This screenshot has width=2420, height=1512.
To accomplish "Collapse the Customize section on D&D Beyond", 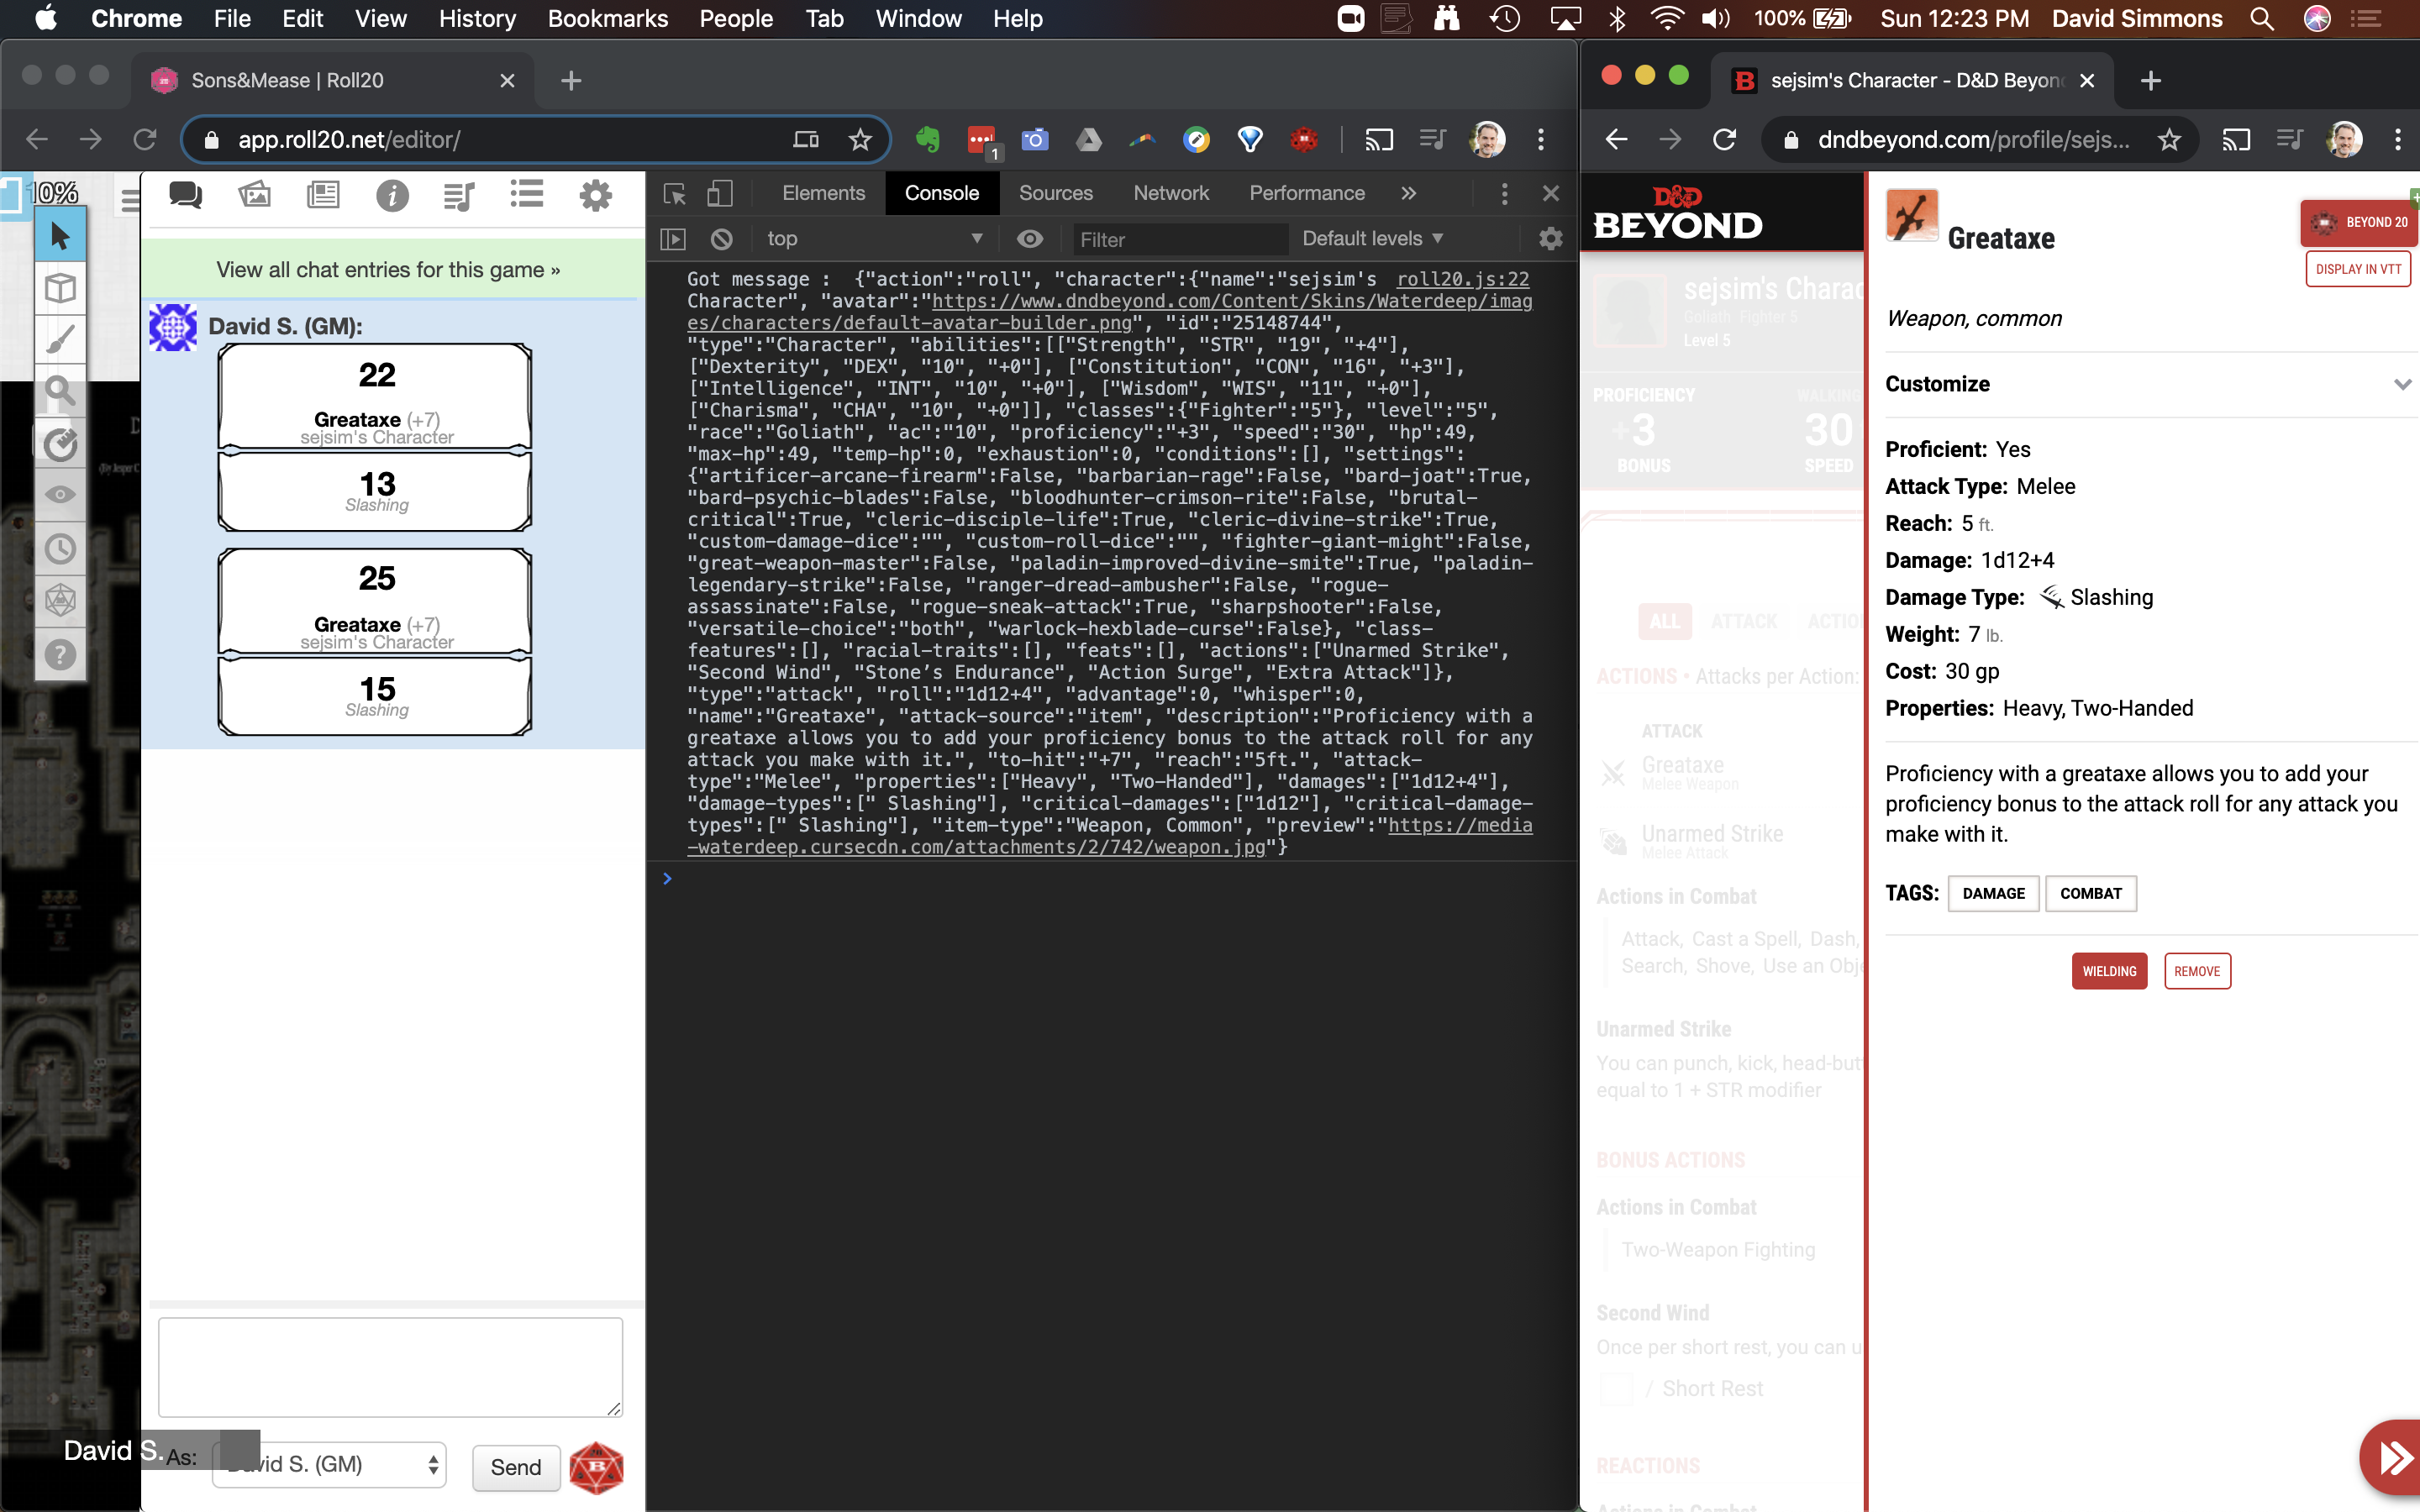I will click(x=2404, y=384).
